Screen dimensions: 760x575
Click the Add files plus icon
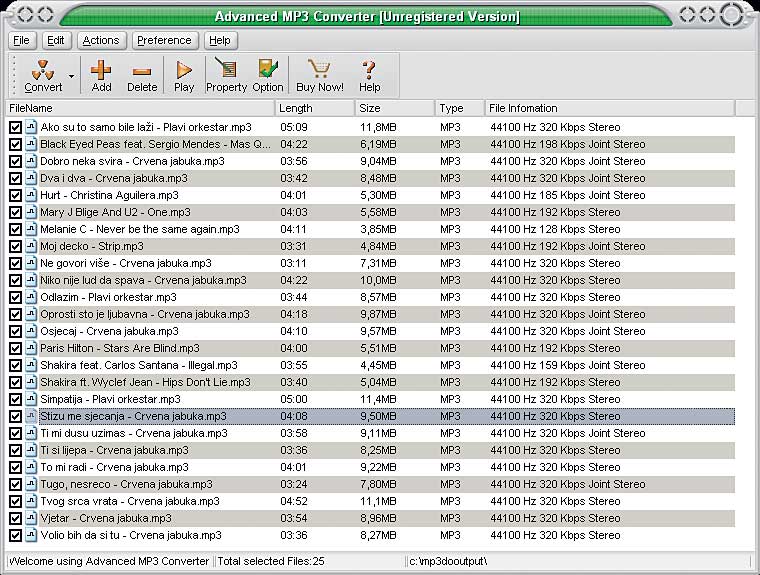pos(101,70)
